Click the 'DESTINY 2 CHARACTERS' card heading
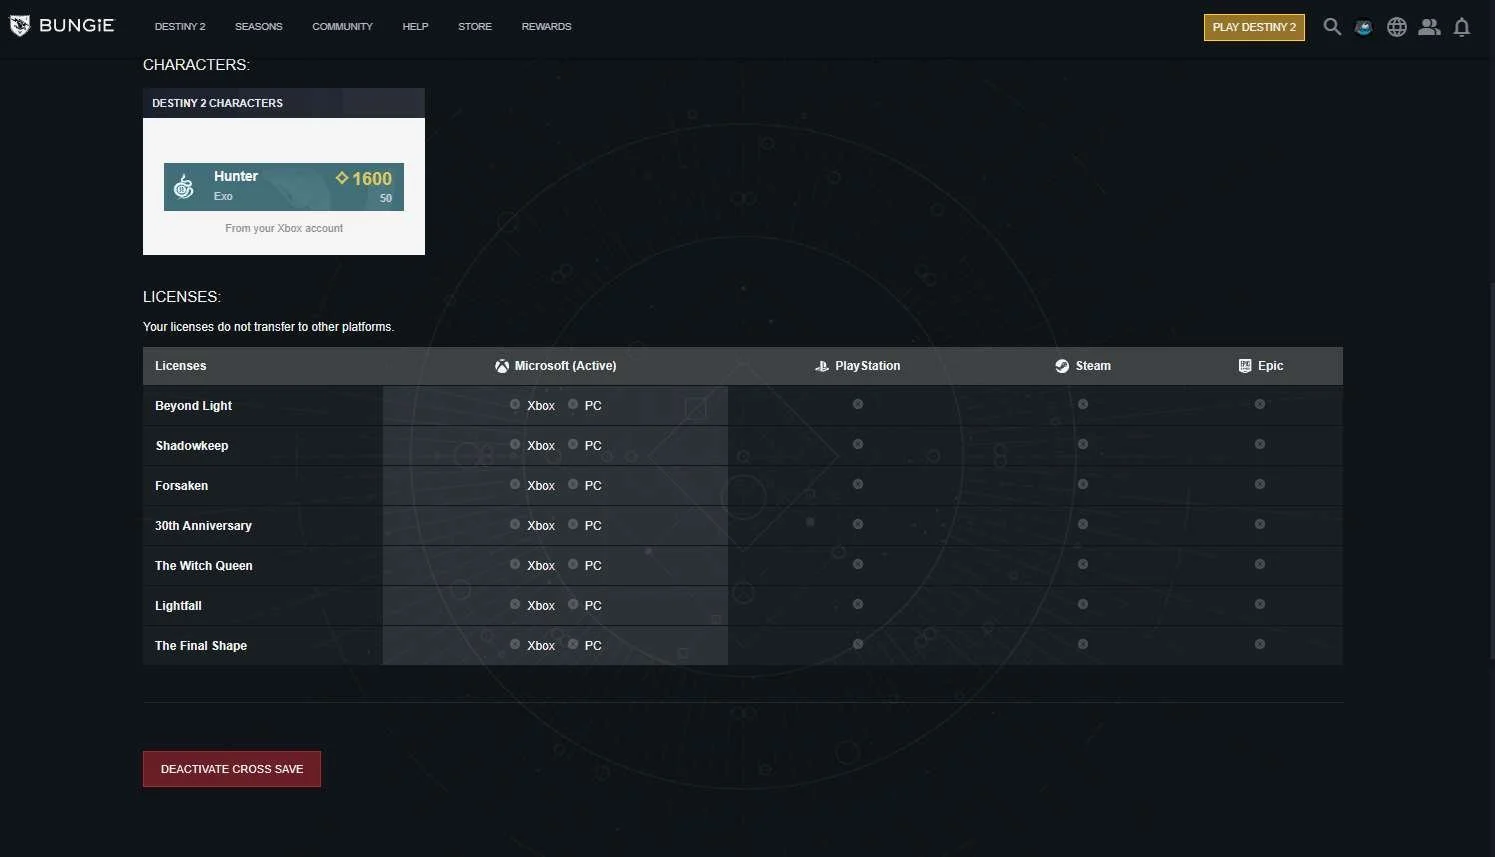Screen dimensions: 1495x857 coord(217,103)
